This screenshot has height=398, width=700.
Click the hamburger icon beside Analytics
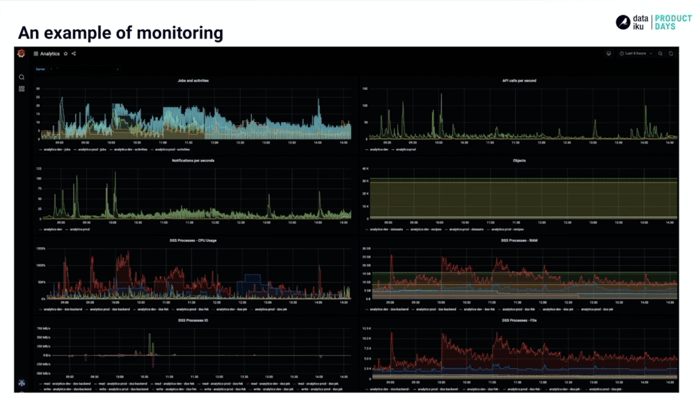click(36, 54)
